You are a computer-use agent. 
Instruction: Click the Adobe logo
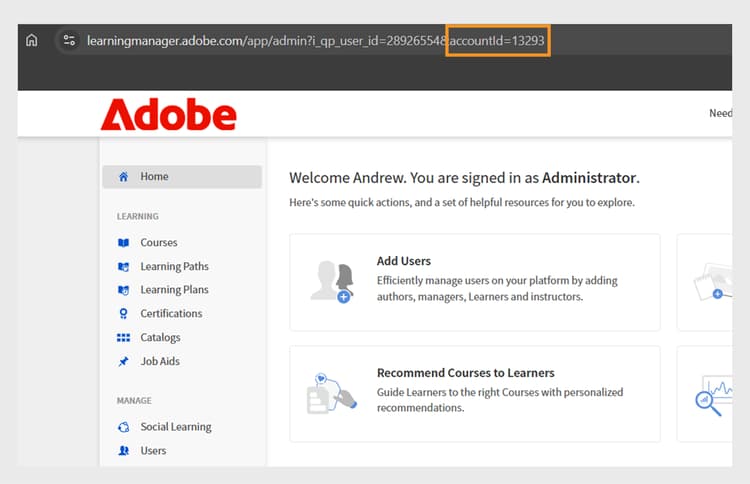tap(168, 114)
